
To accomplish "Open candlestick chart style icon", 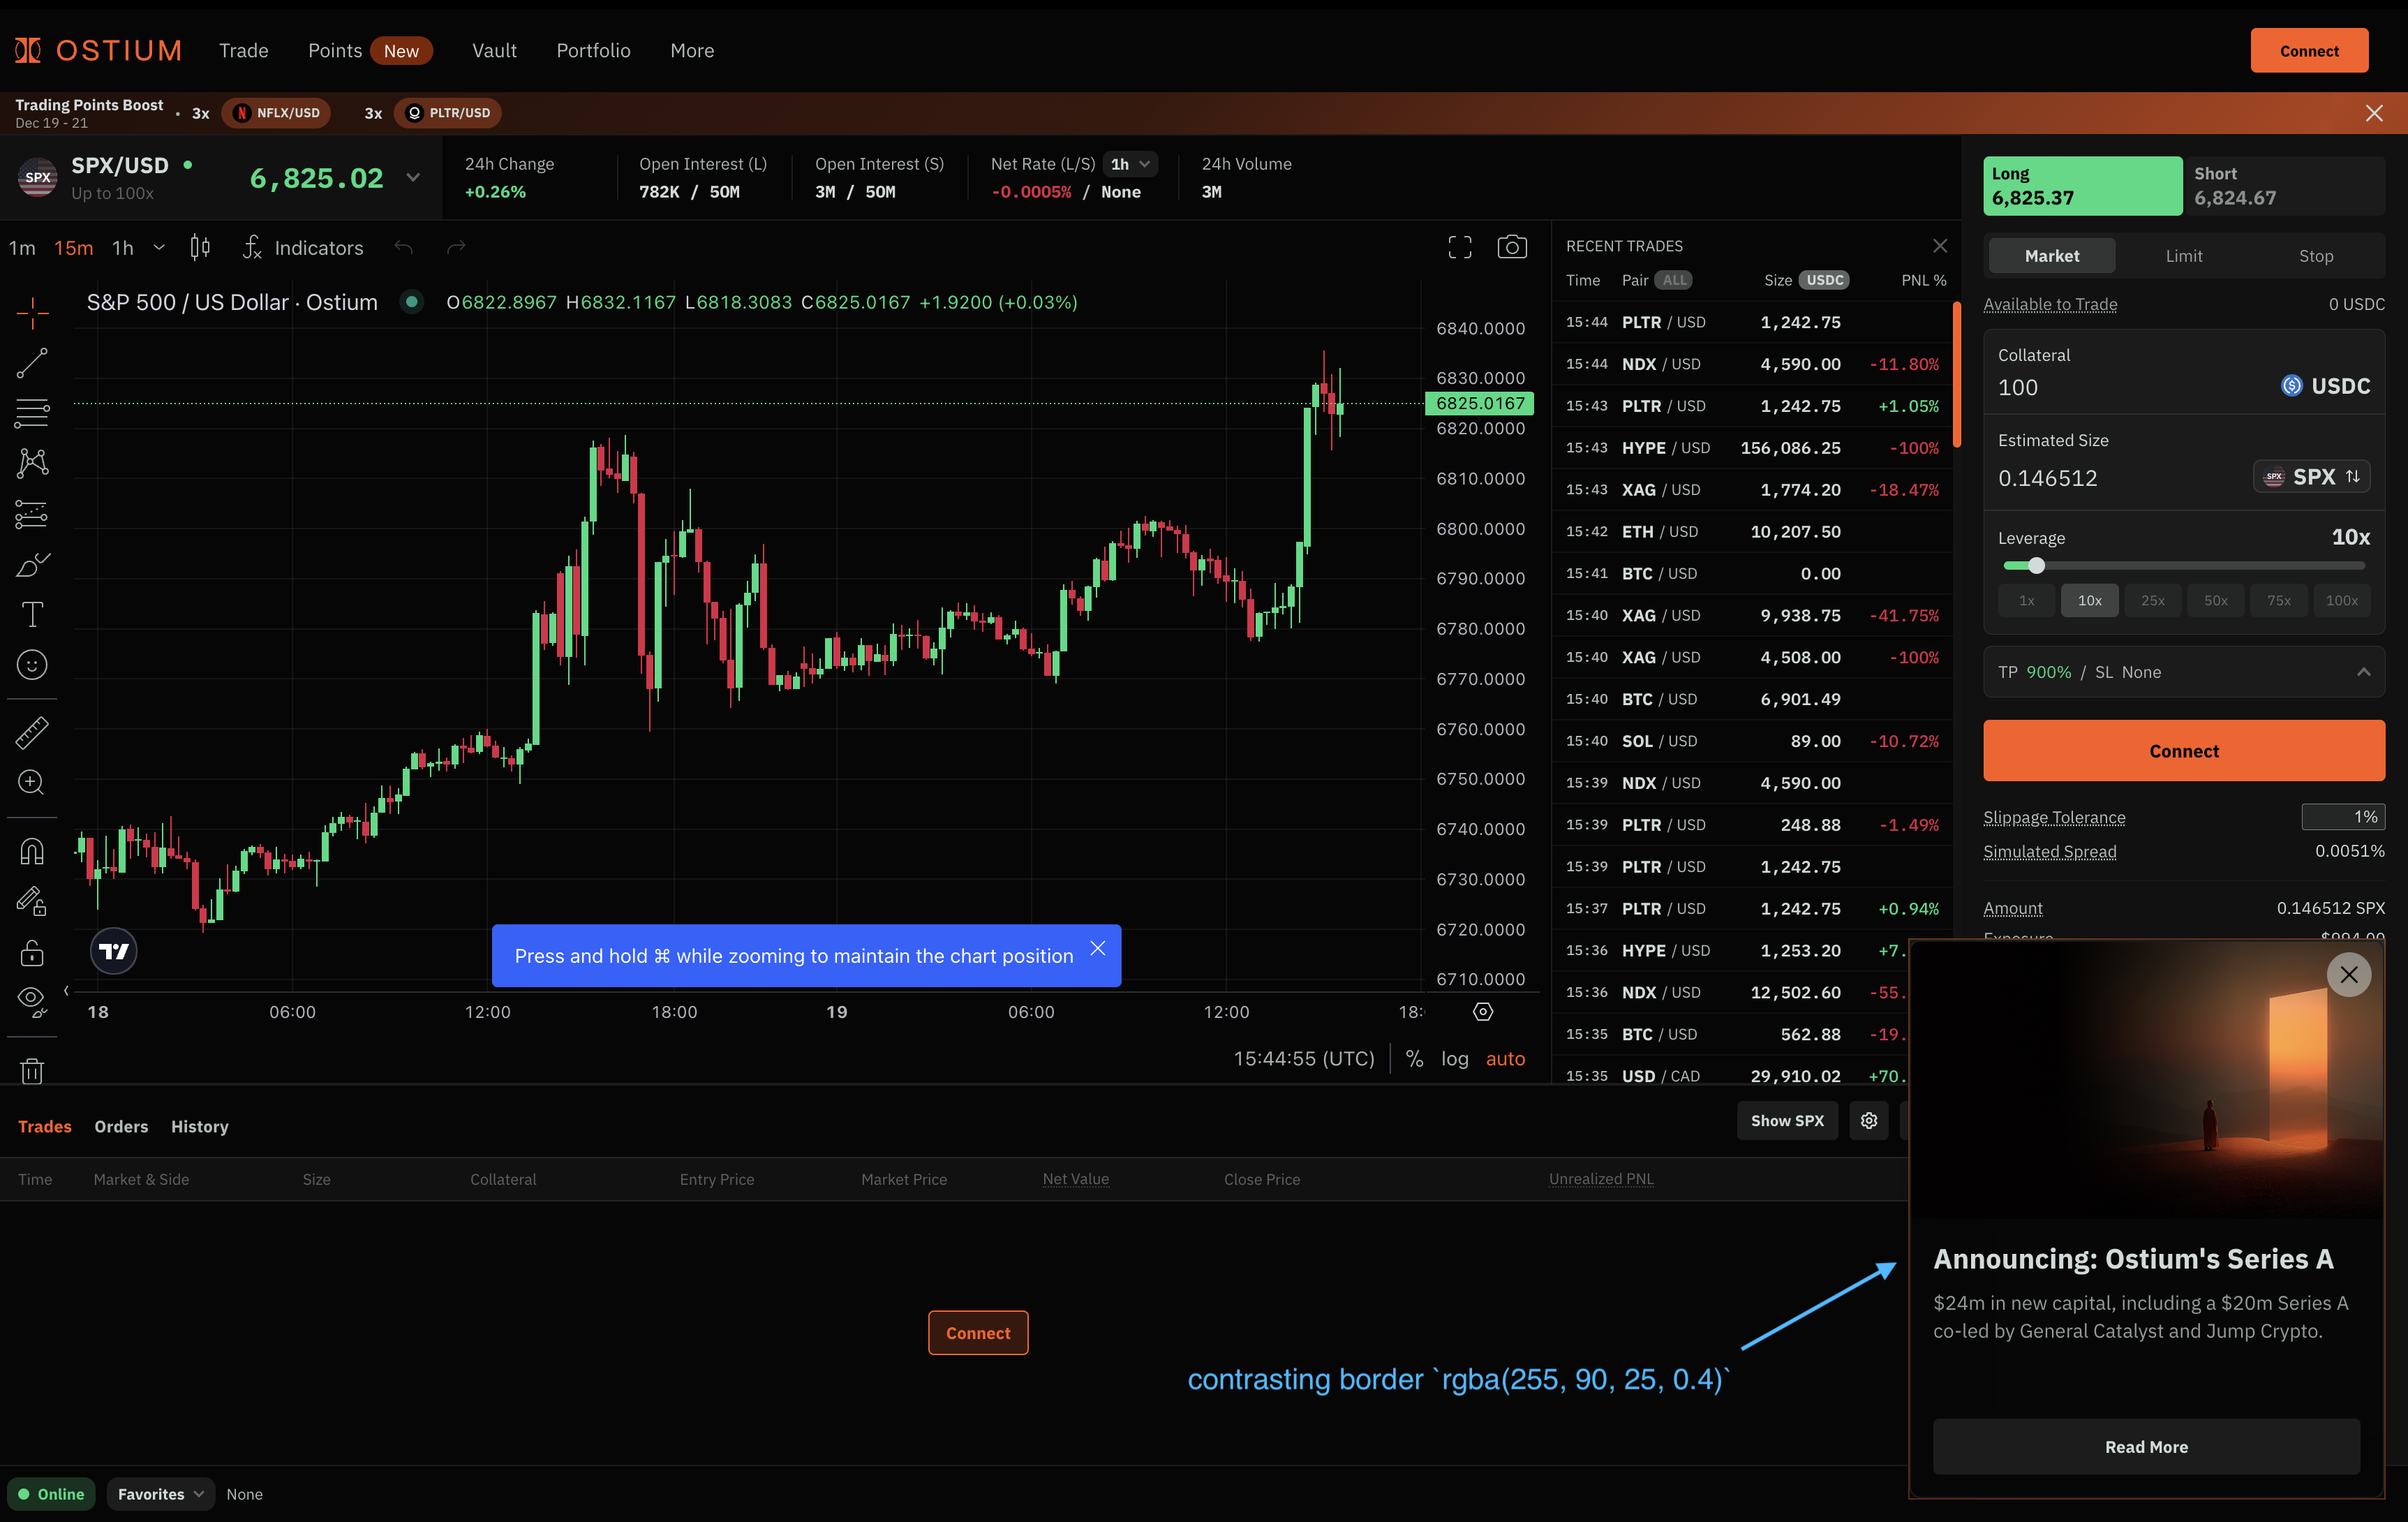I will click(x=200, y=247).
